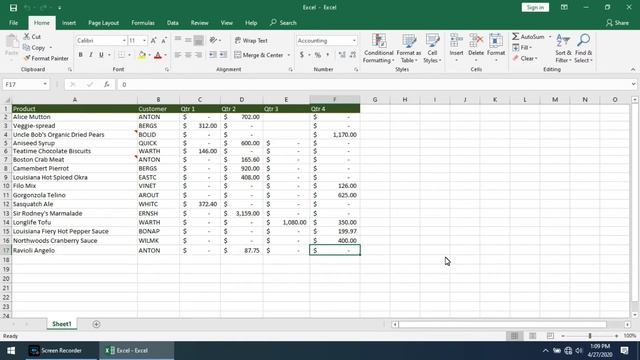
Task: Click the Copy icon
Action: point(27,48)
